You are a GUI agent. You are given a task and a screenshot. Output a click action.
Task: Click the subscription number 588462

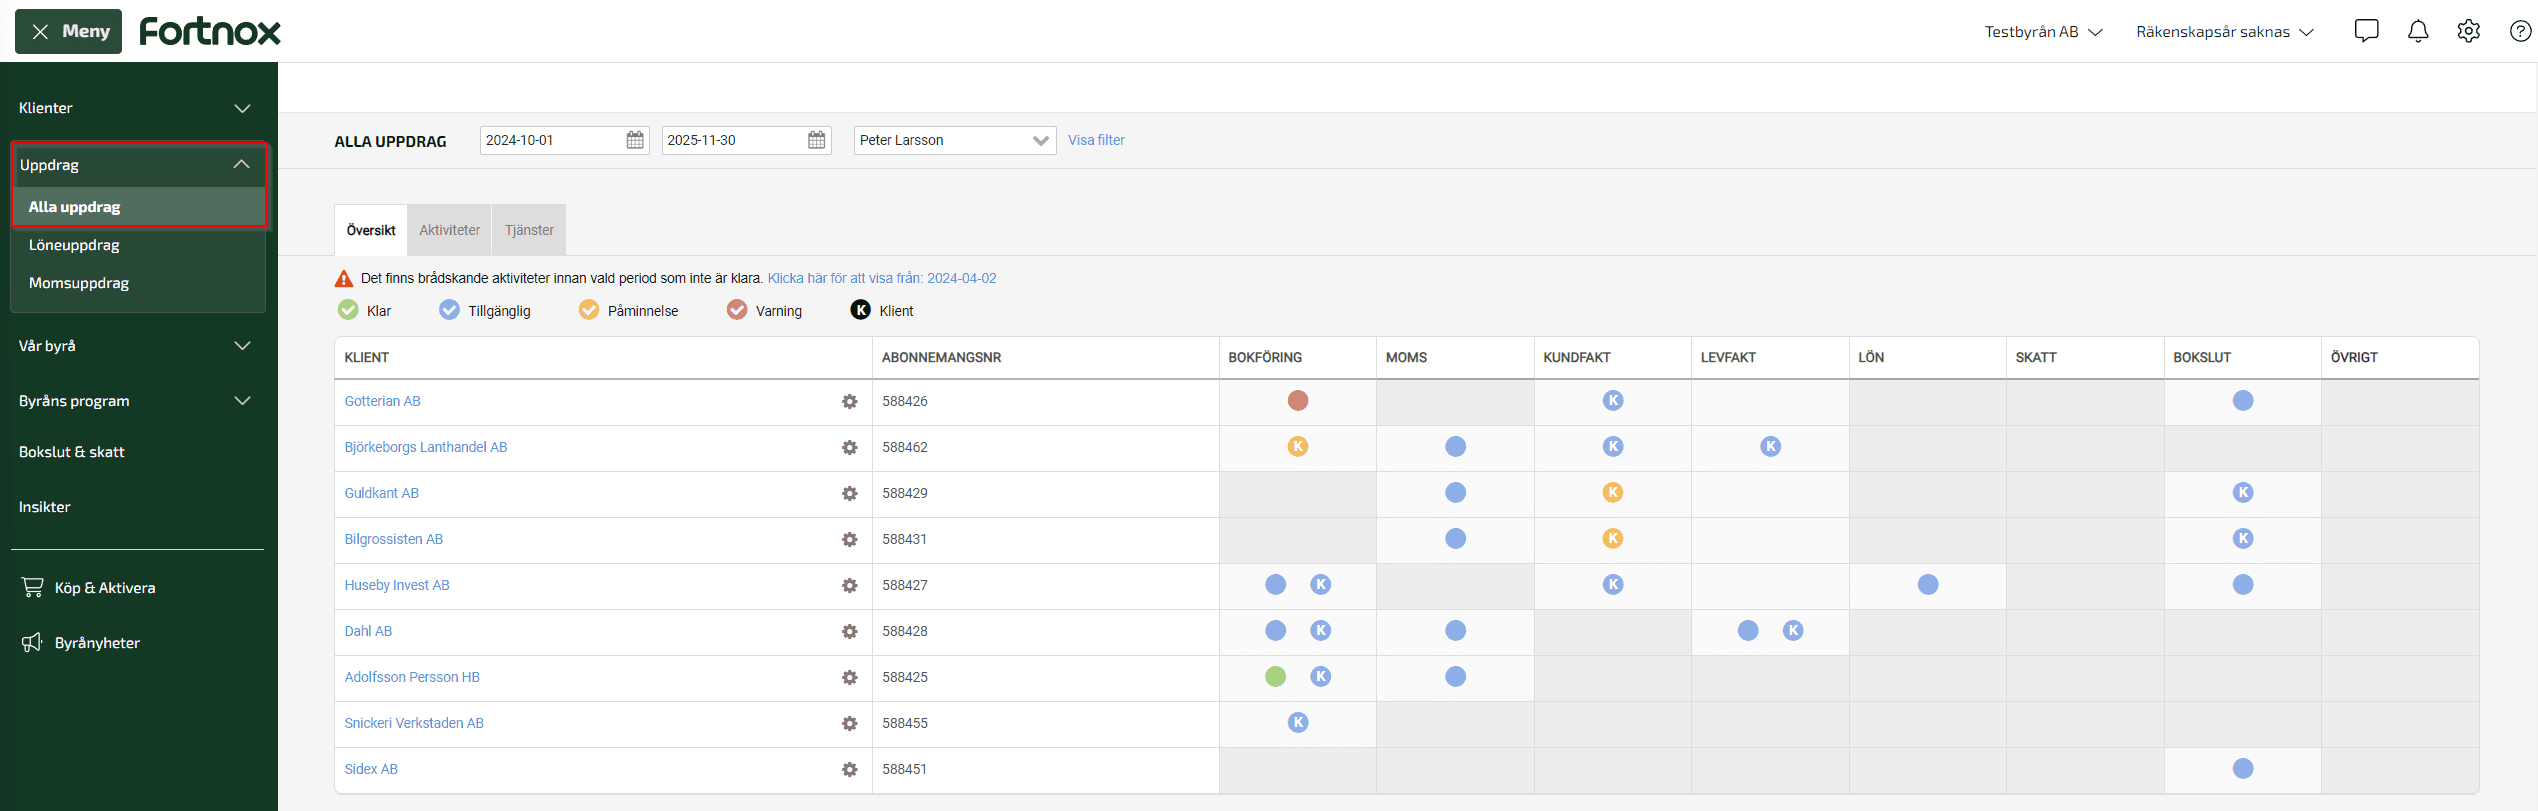tap(905, 447)
